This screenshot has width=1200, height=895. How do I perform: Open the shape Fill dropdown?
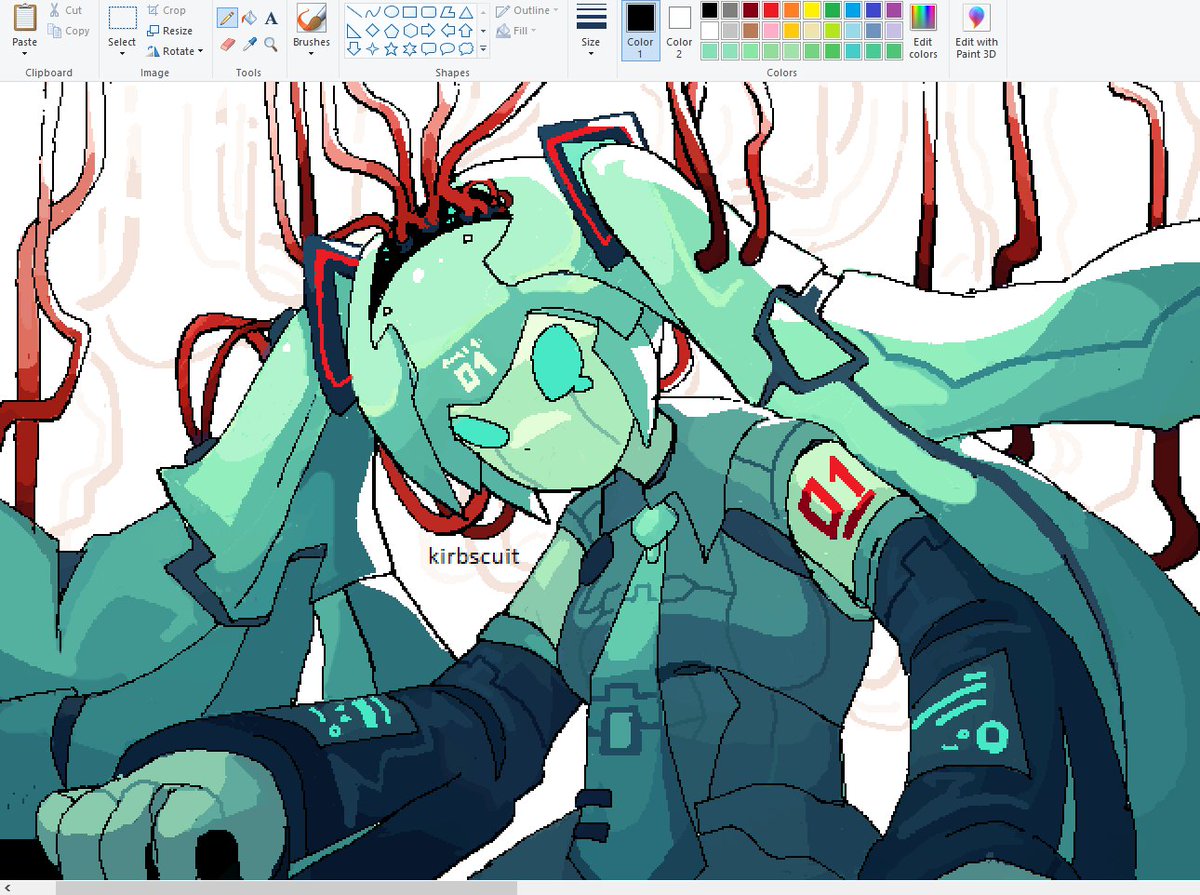click(517, 31)
